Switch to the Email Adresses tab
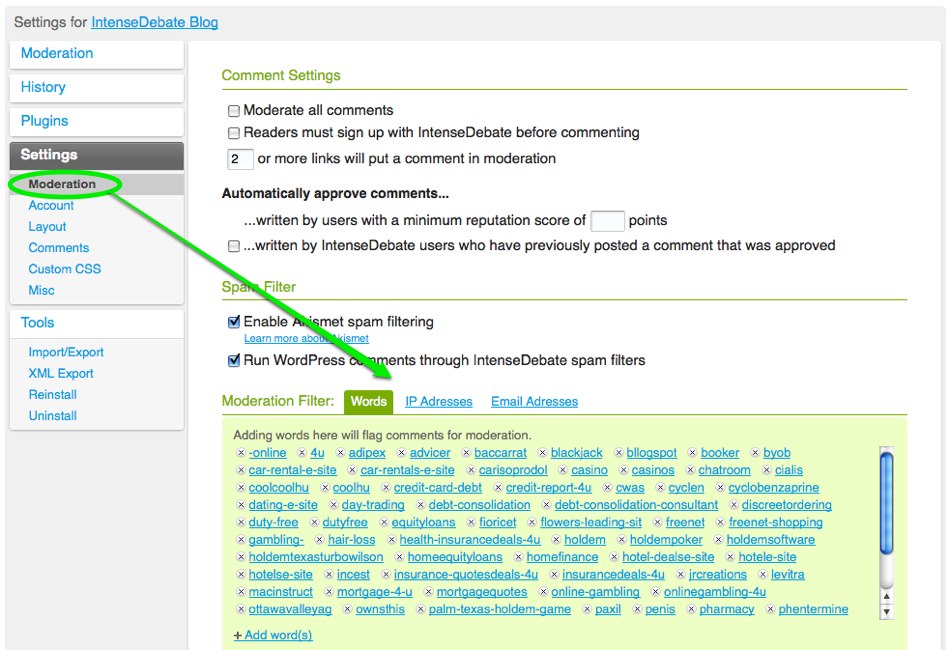 click(x=534, y=401)
